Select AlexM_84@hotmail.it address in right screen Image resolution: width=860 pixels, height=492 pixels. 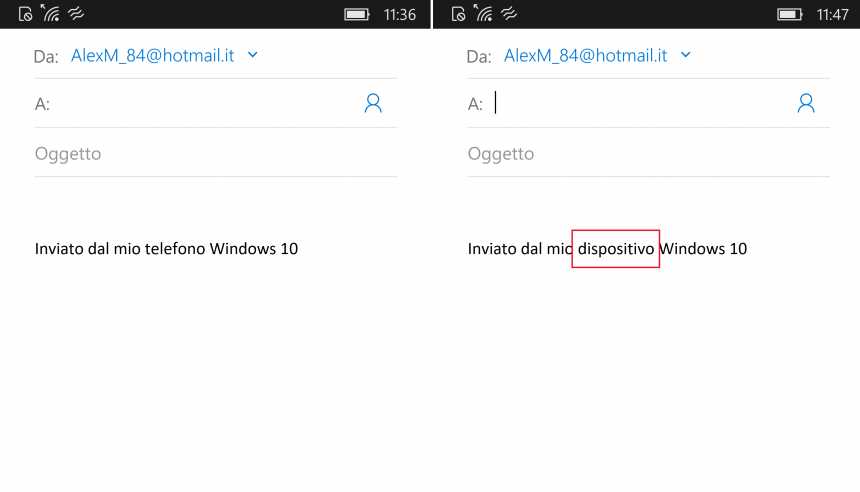585,55
